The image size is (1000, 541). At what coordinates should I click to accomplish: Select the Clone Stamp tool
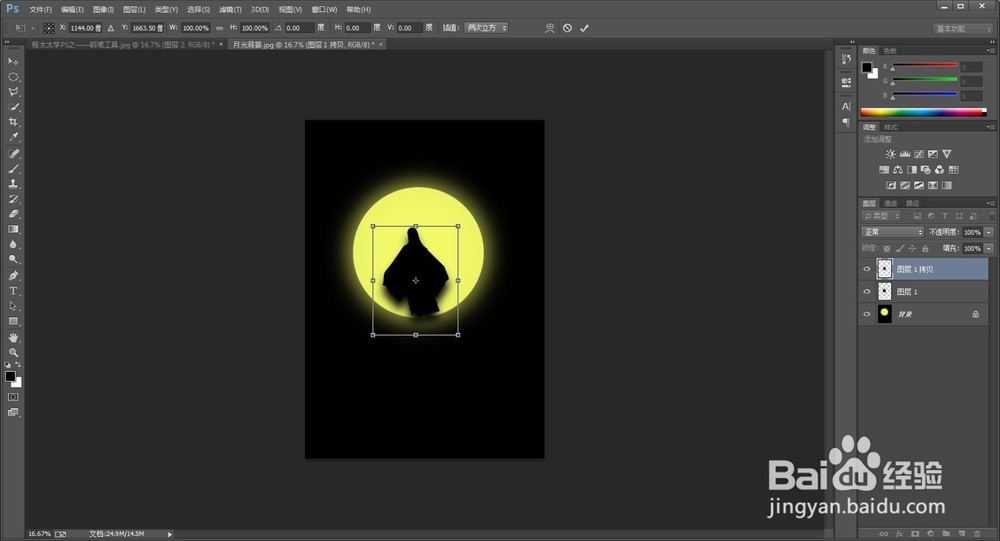[x=13, y=184]
